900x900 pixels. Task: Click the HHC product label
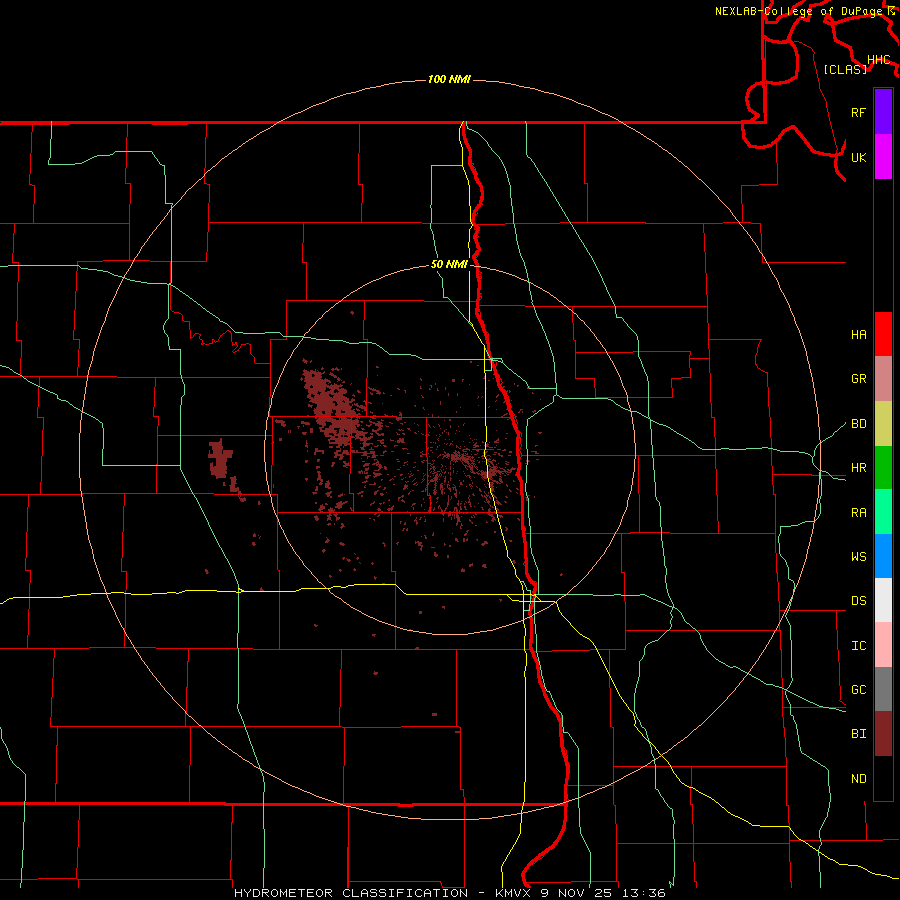(x=878, y=60)
